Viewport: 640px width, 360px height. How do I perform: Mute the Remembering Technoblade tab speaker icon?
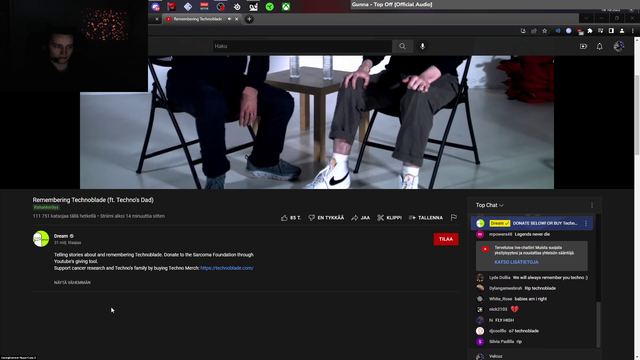pyautogui.click(x=229, y=19)
